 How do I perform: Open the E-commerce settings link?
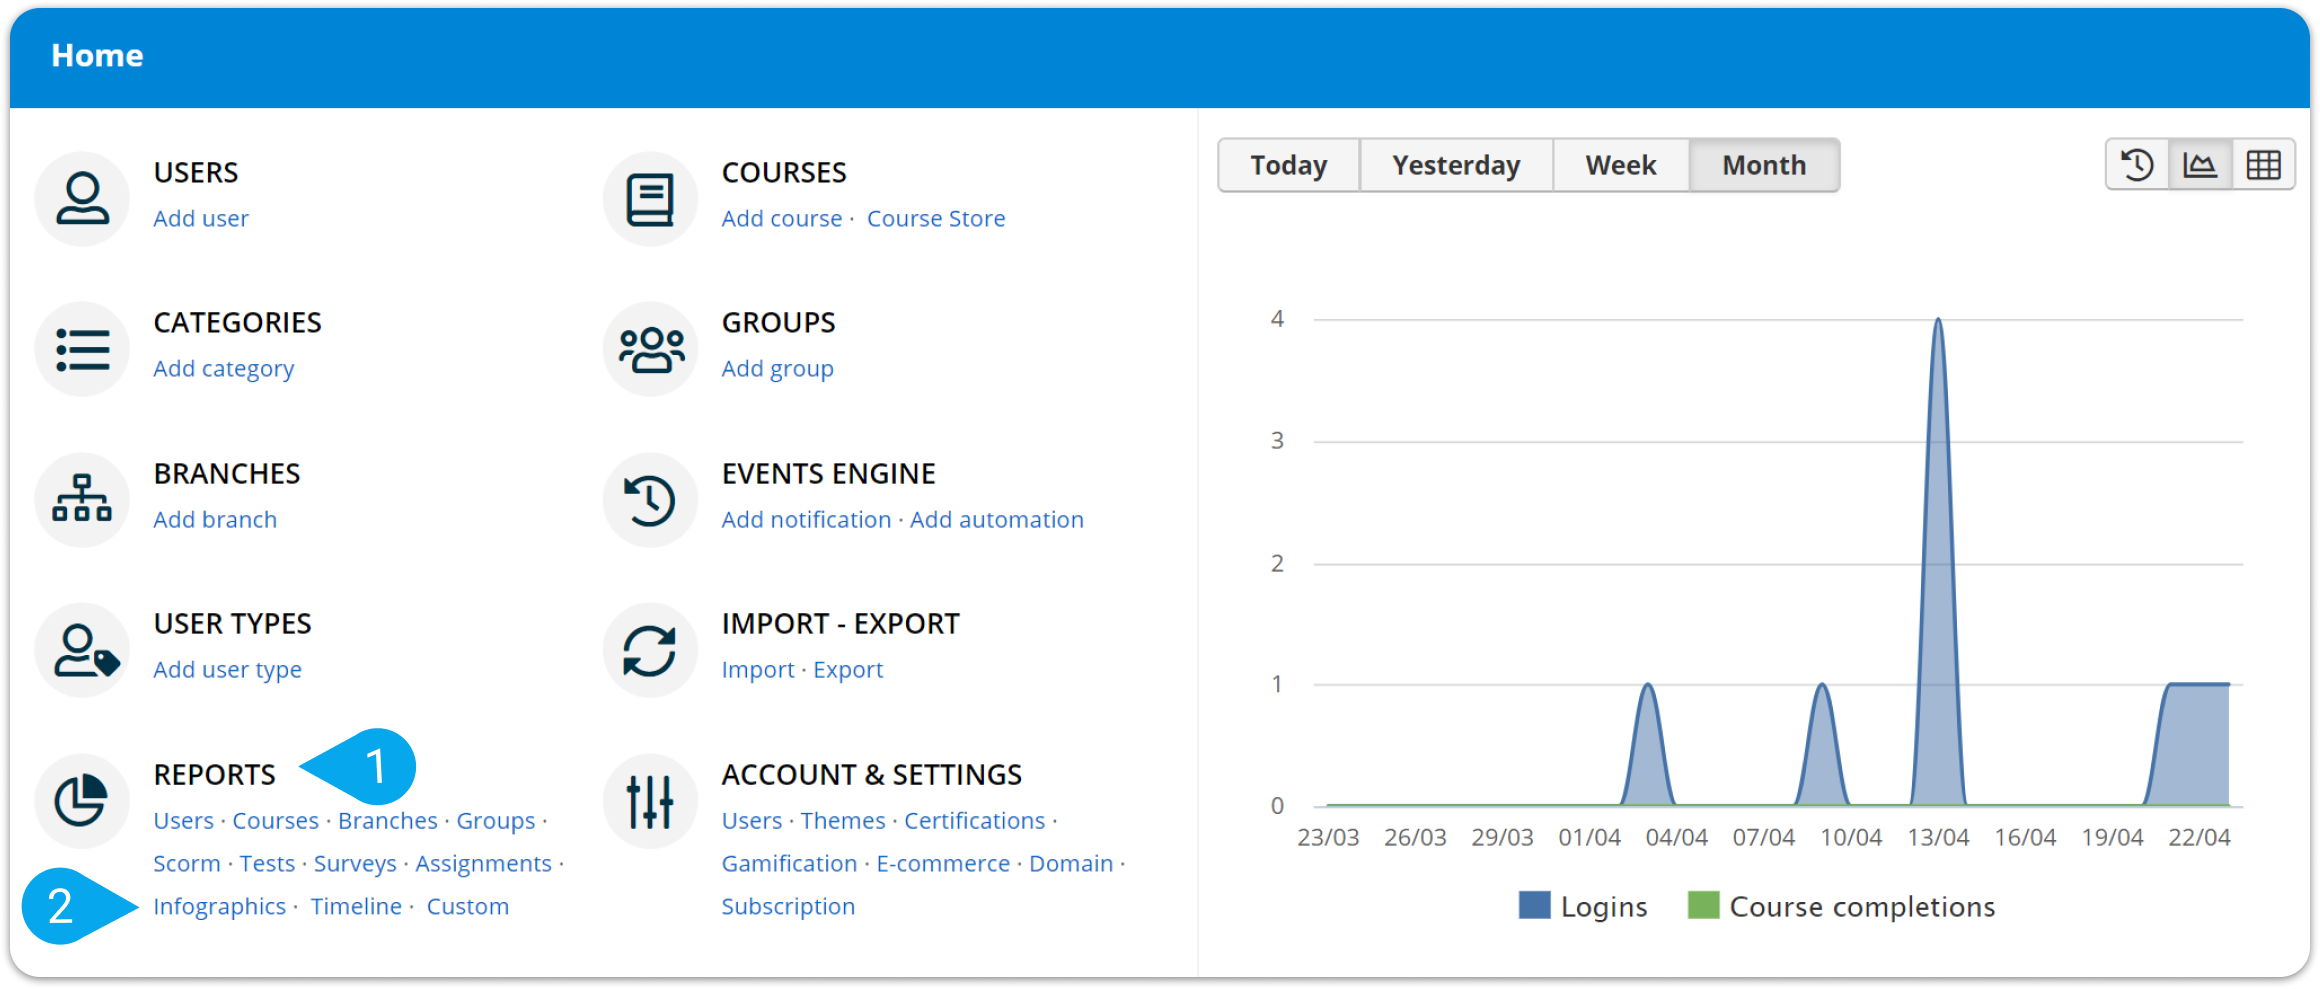pos(943,864)
